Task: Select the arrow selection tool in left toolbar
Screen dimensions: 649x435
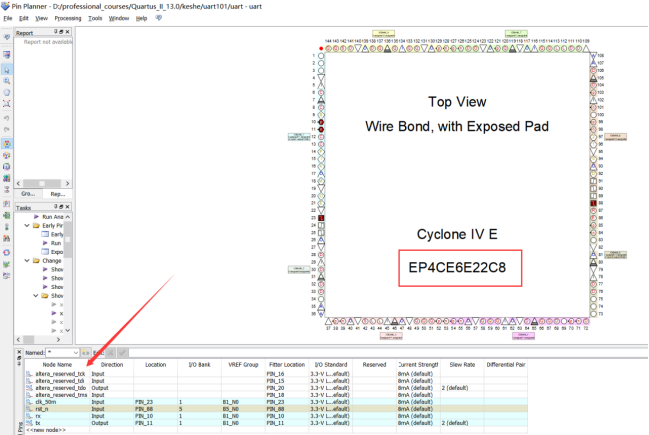Action: [7, 70]
